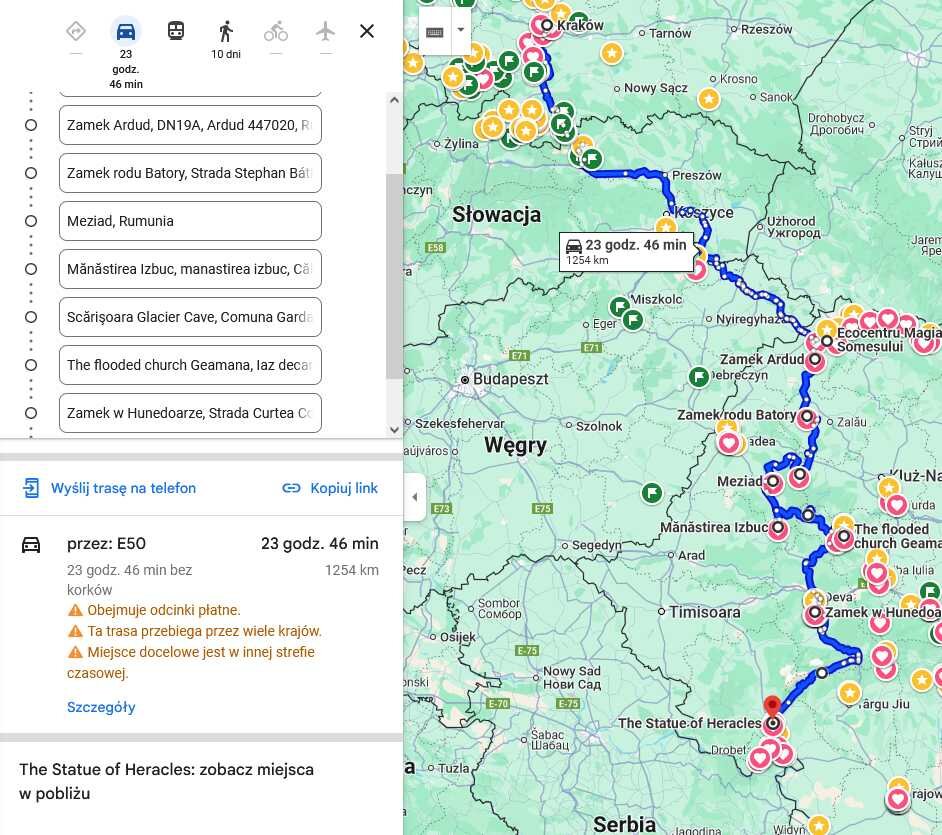This screenshot has width=942, height=835.
Task: Click the Mănăstirea Izbuc waypoint circle handle
Action: coord(31,269)
